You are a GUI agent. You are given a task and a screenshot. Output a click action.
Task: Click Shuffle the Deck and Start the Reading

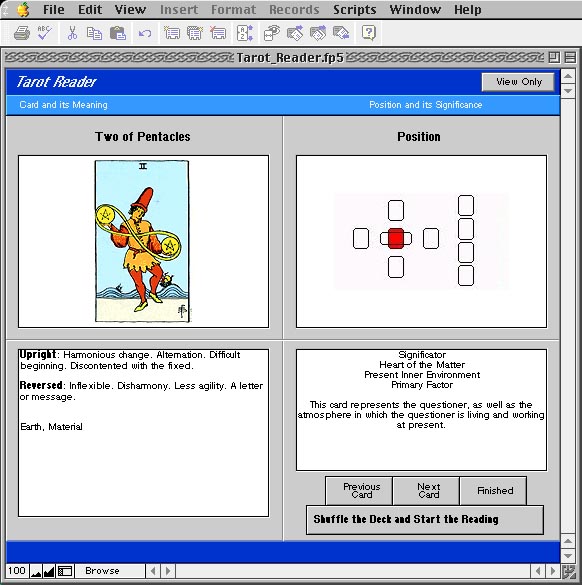(425, 520)
